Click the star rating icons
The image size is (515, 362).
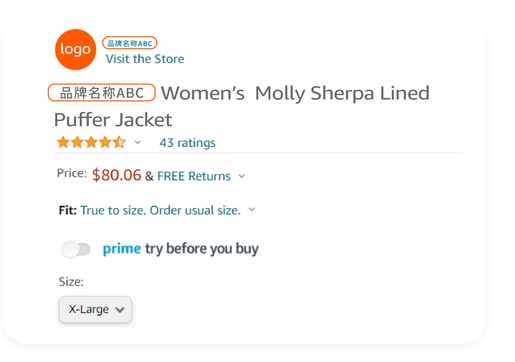(91, 142)
